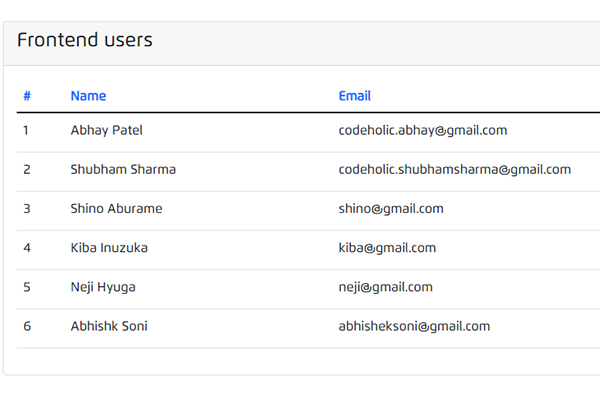The width and height of the screenshot is (600, 400).
Task: Click row number 6 cell
Action: pos(27,326)
